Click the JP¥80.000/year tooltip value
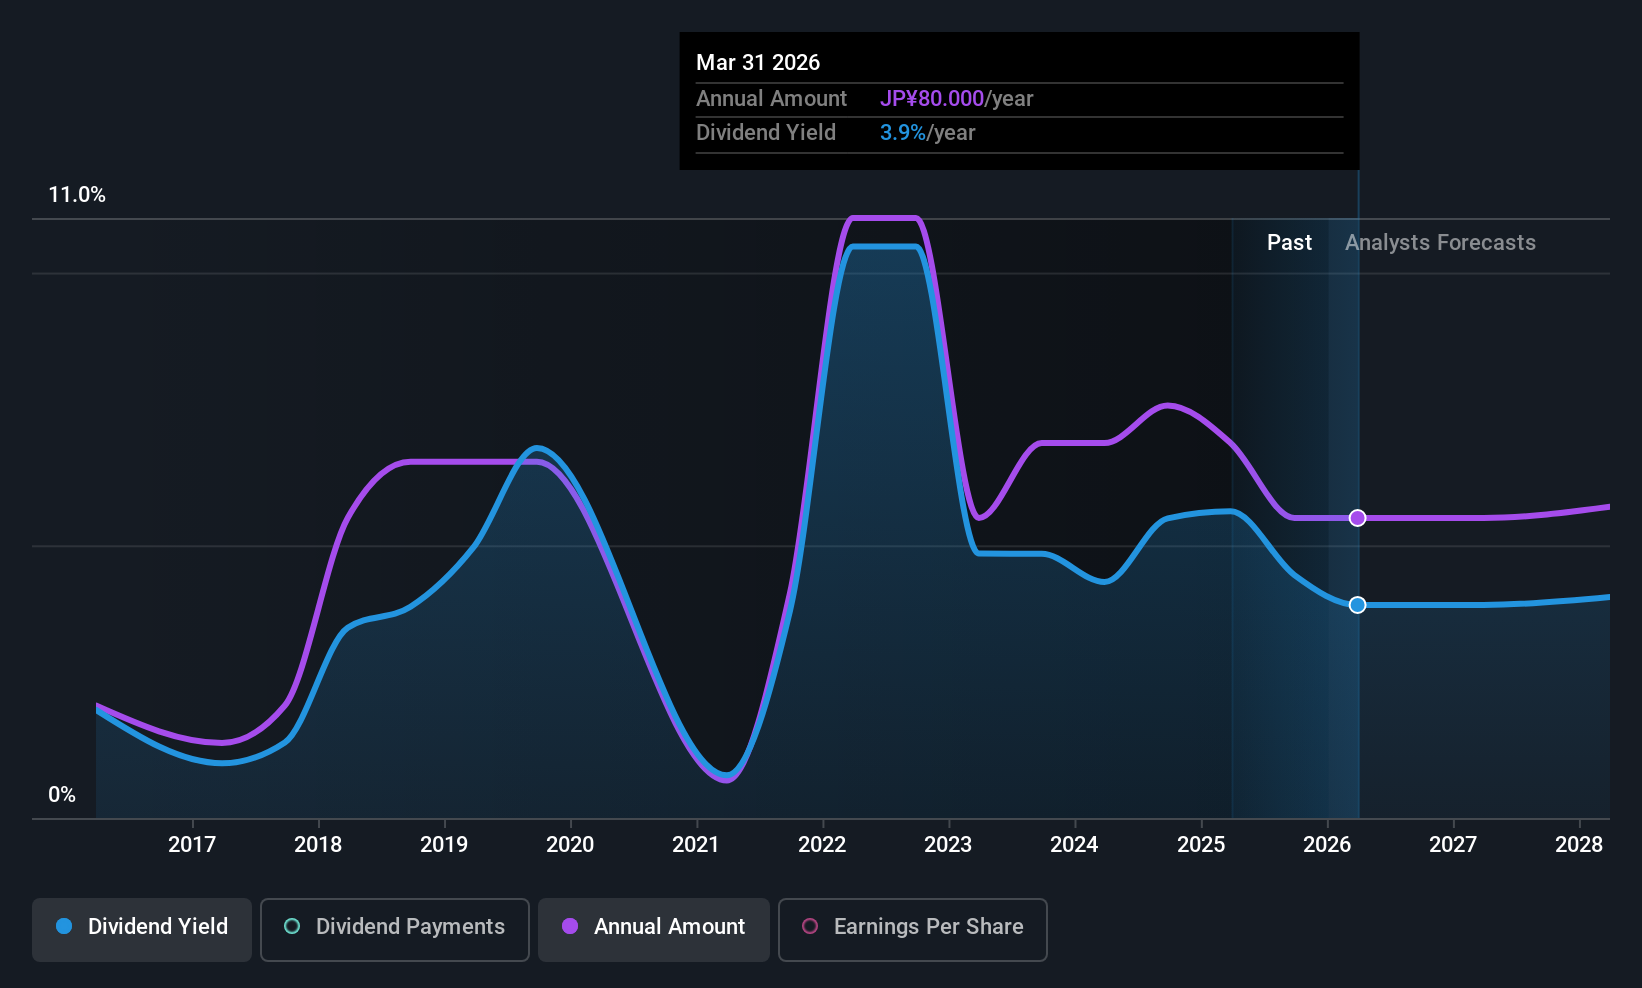 [956, 99]
